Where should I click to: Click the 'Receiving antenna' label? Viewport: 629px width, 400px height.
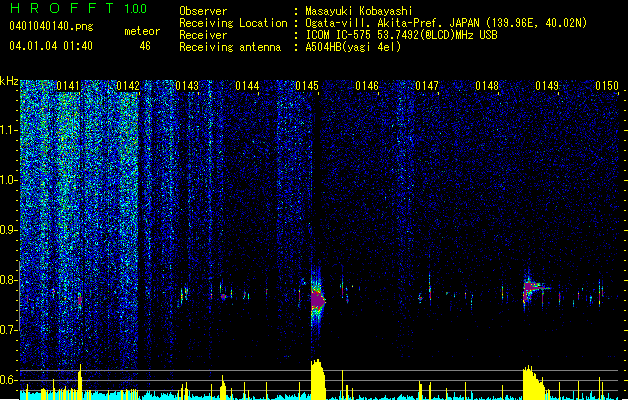[x=230, y=47]
